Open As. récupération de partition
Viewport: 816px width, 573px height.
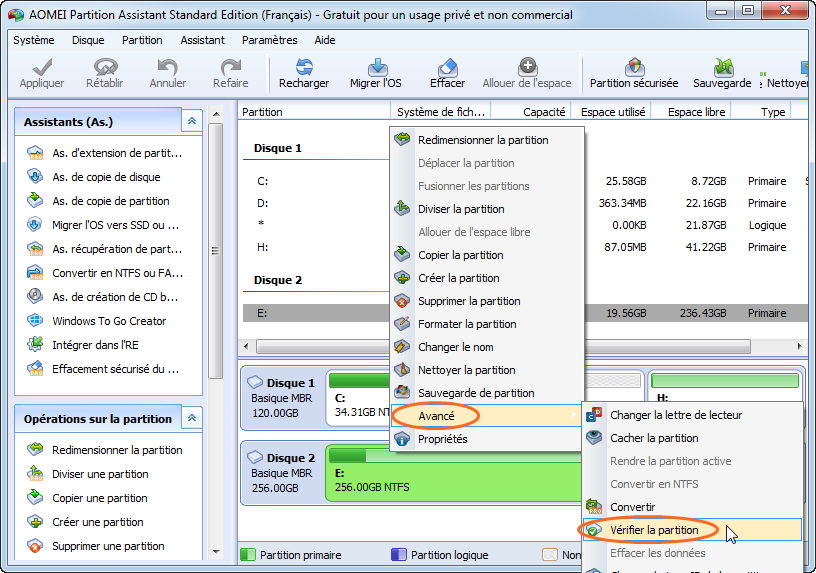(x=106, y=249)
